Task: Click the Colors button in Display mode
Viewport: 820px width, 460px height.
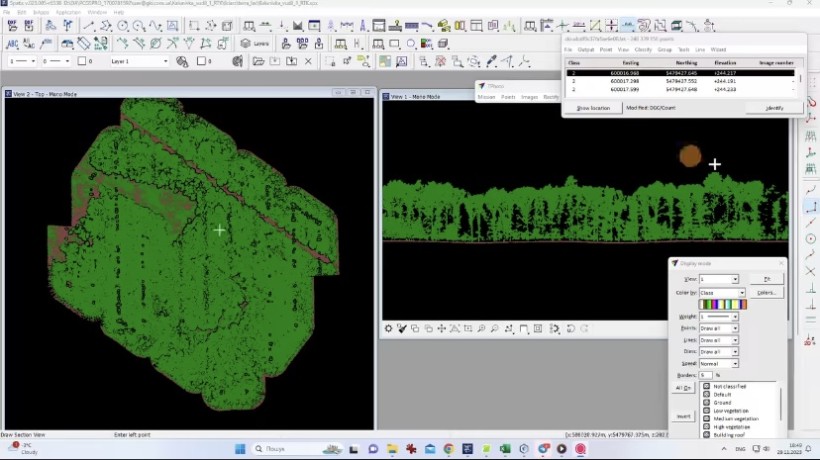Action: coord(767,293)
